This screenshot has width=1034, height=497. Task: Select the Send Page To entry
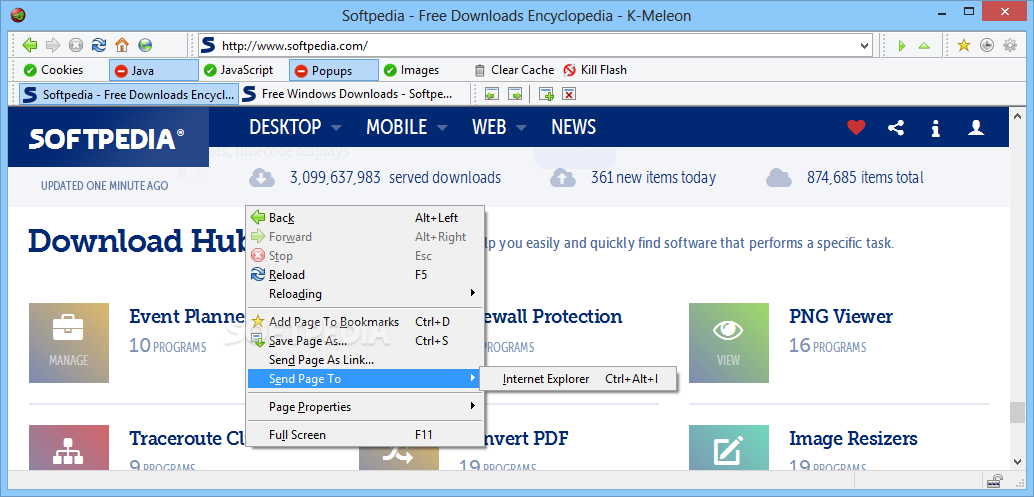click(x=364, y=379)
